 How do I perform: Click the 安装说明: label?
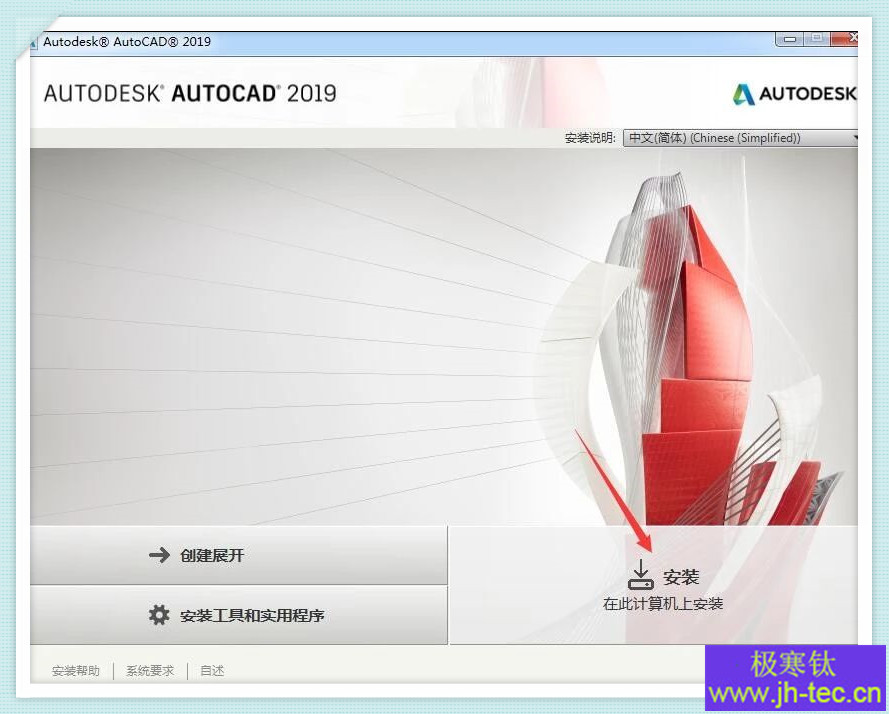tap(590, 138)
